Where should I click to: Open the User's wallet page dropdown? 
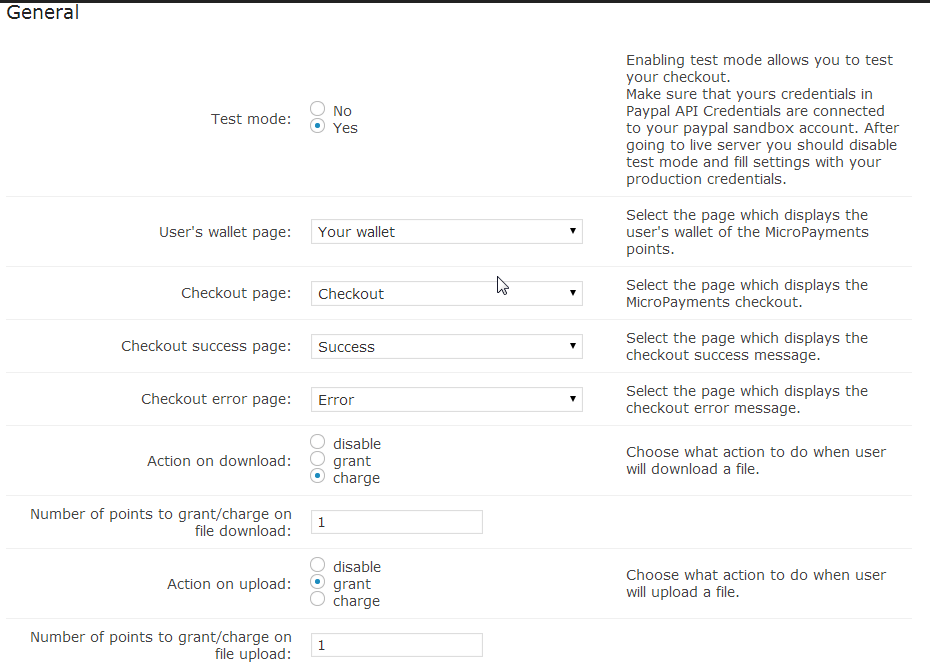[446, 232]
